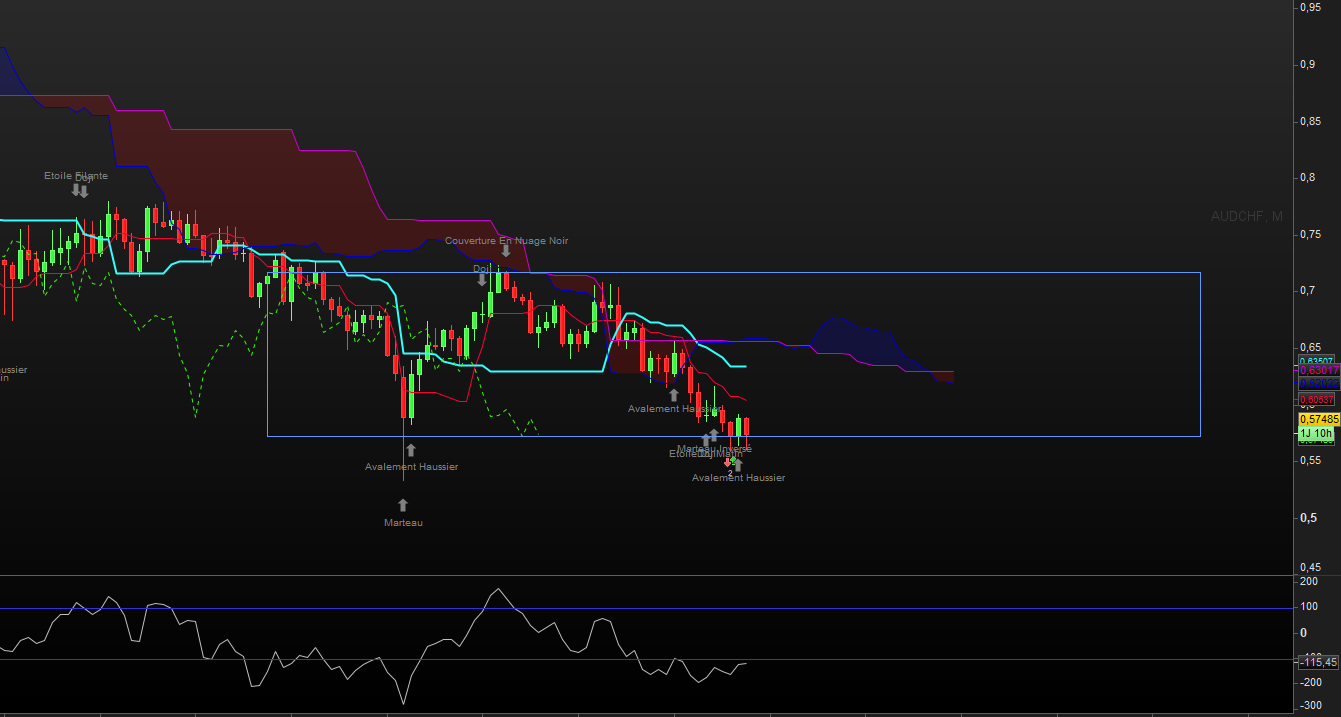Select the magenta 0,63017 price label
1341x717 pixels.
click(1319, 370)
